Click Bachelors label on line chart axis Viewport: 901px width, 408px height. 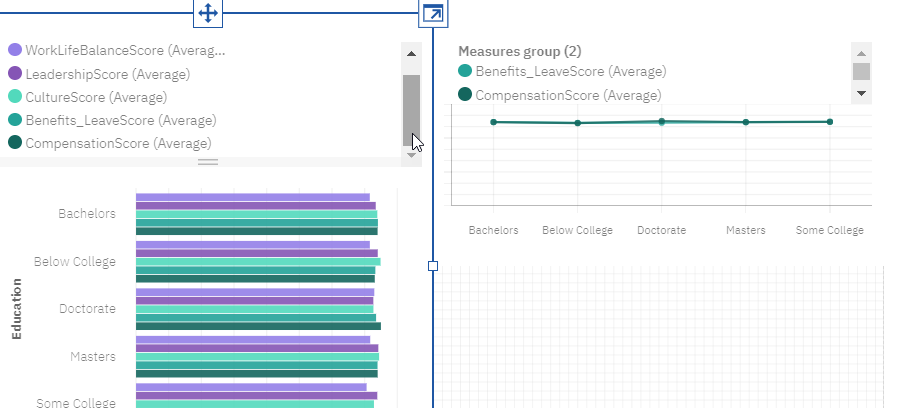[x=494, y=230]
